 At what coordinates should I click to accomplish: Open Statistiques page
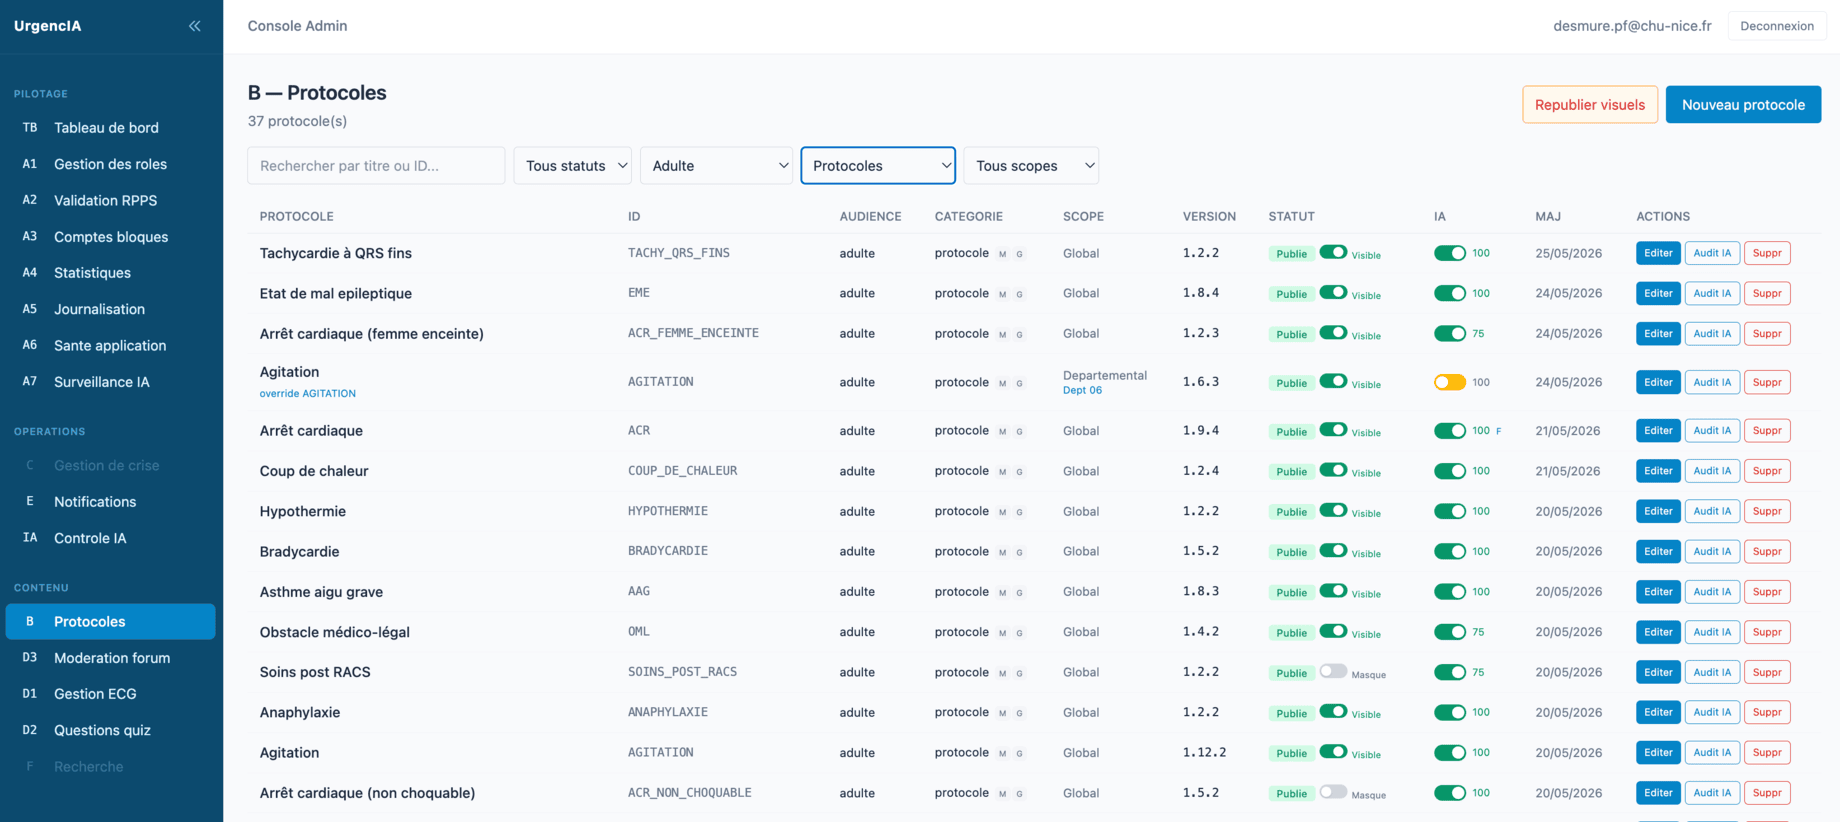(110, 273)
